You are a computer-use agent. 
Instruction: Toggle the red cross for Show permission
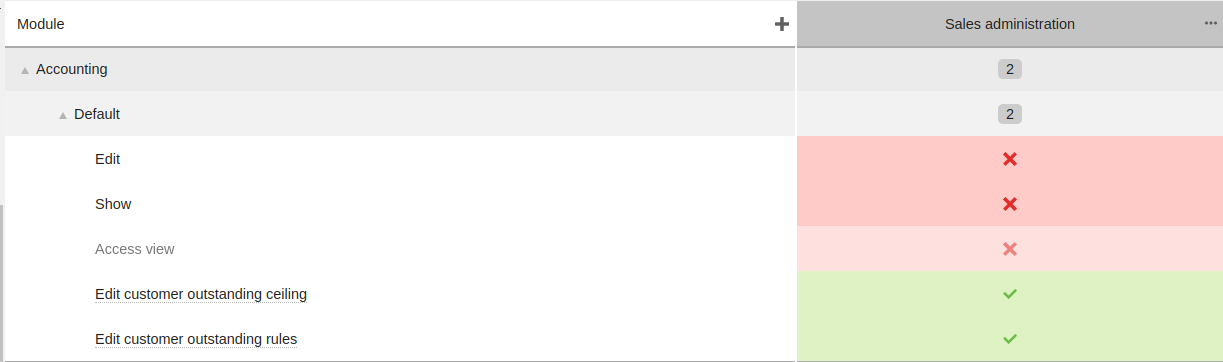coord(1010,204)
